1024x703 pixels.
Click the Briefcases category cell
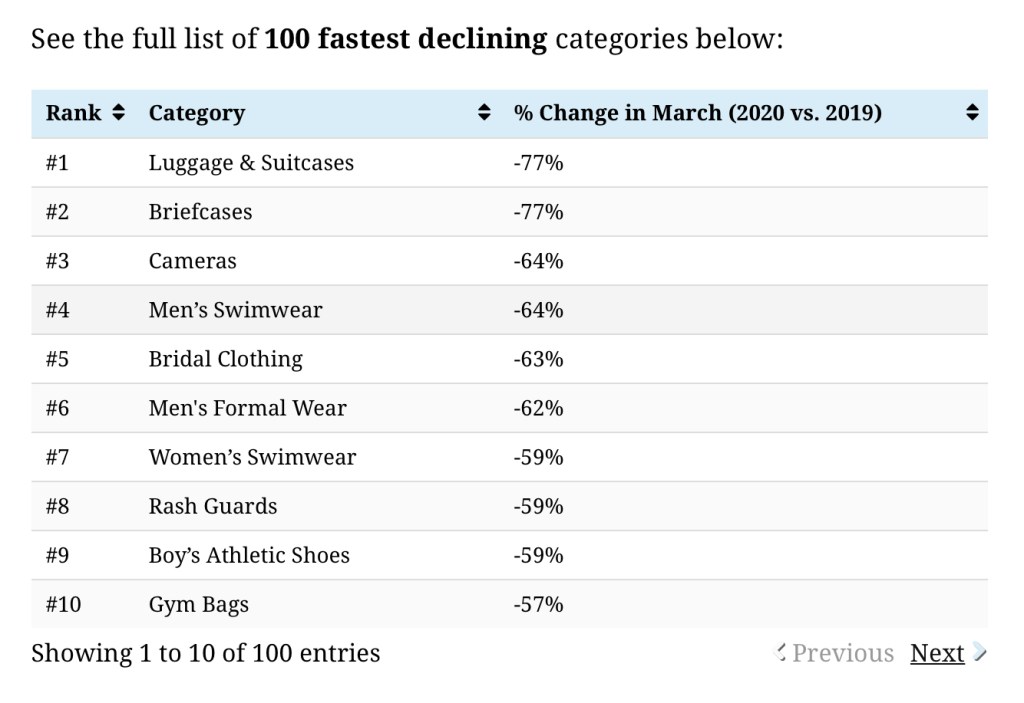point(200,211)
